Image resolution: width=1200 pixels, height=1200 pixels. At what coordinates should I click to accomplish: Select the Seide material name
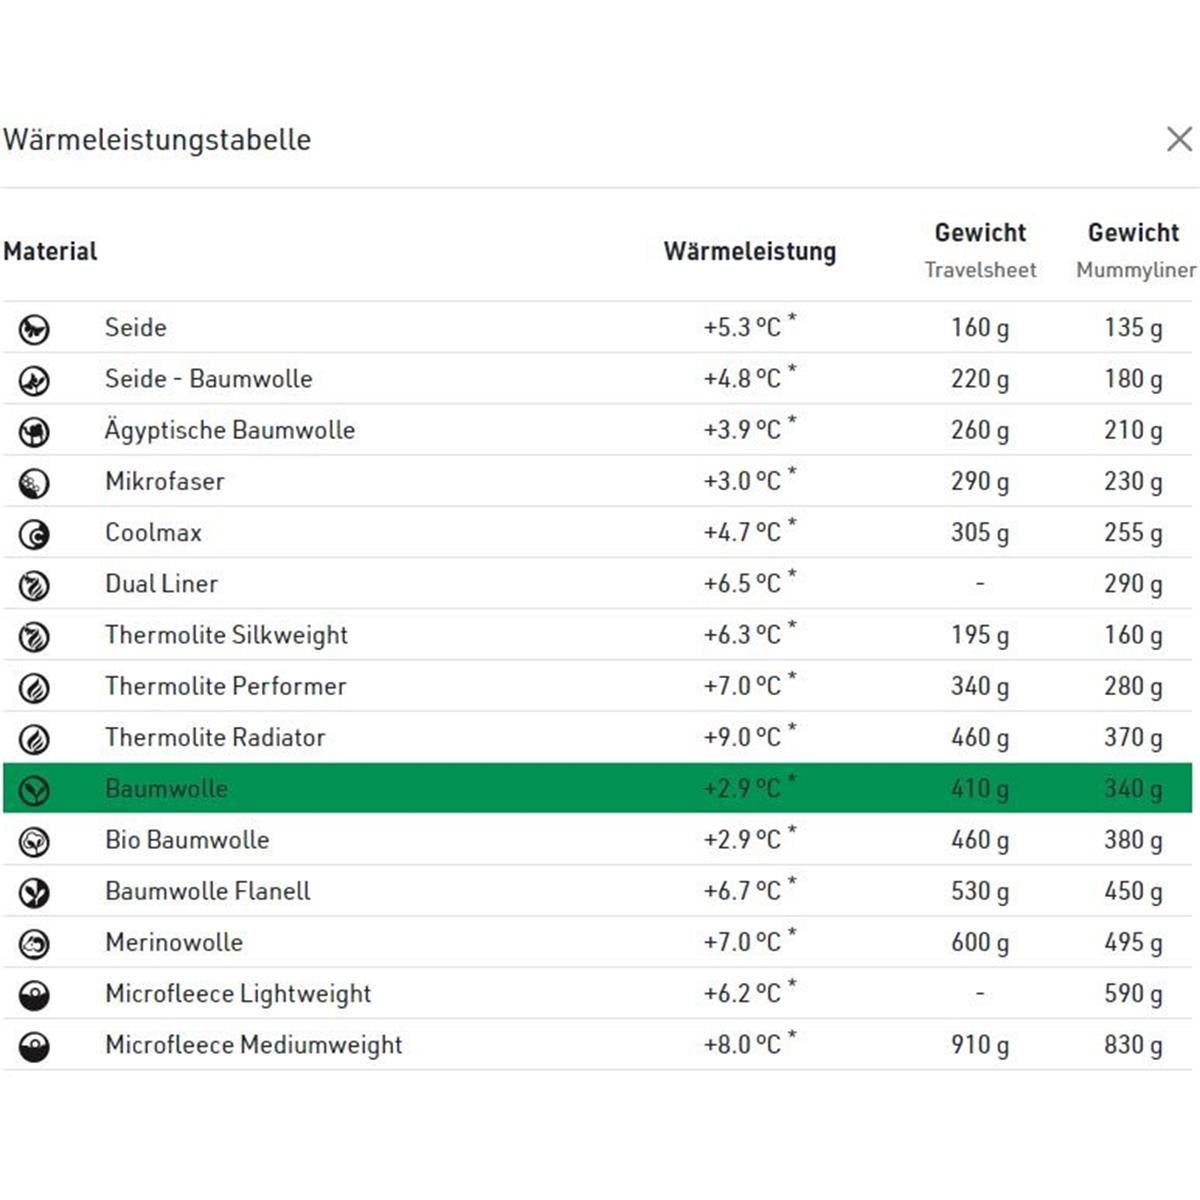(136, 327)
